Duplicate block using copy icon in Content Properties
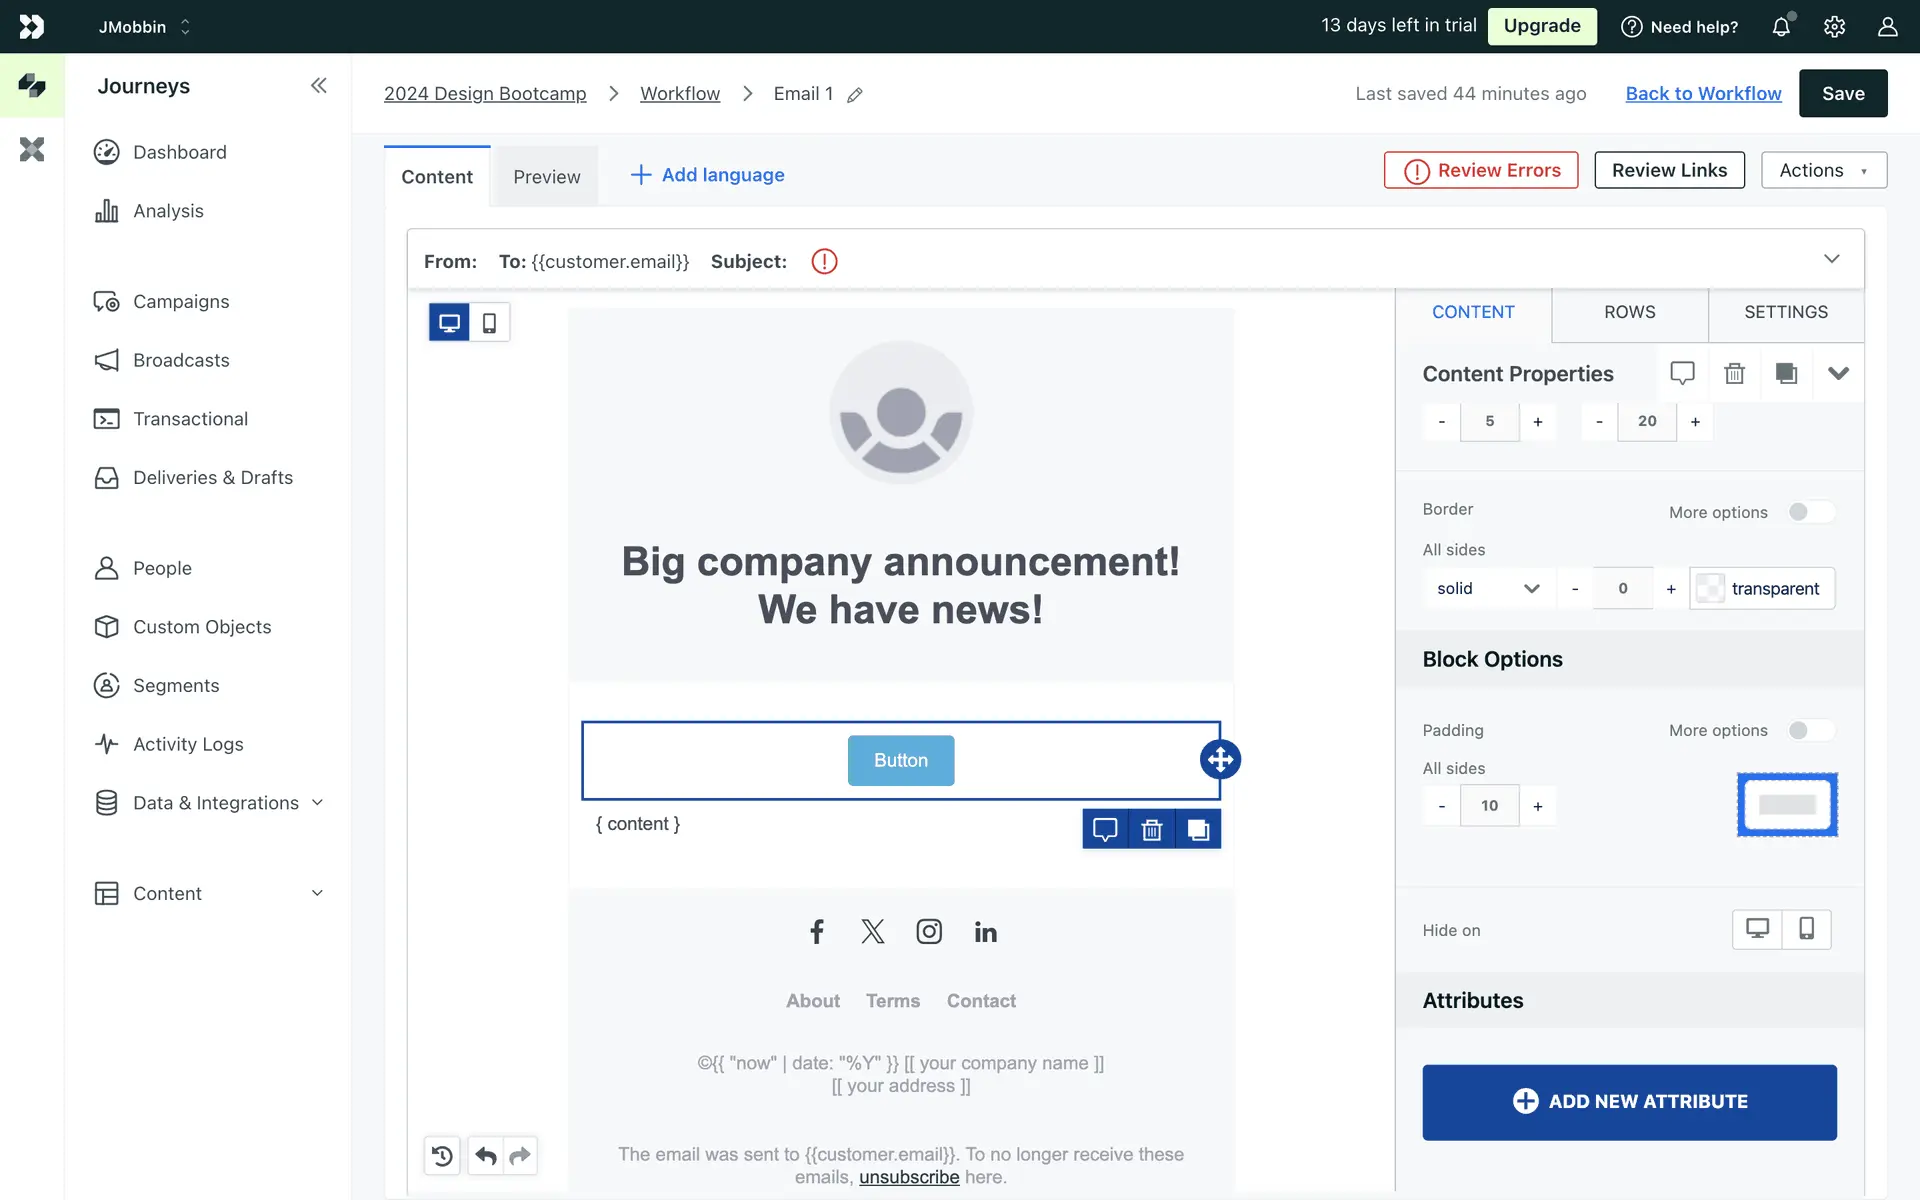 (1786, 373)
